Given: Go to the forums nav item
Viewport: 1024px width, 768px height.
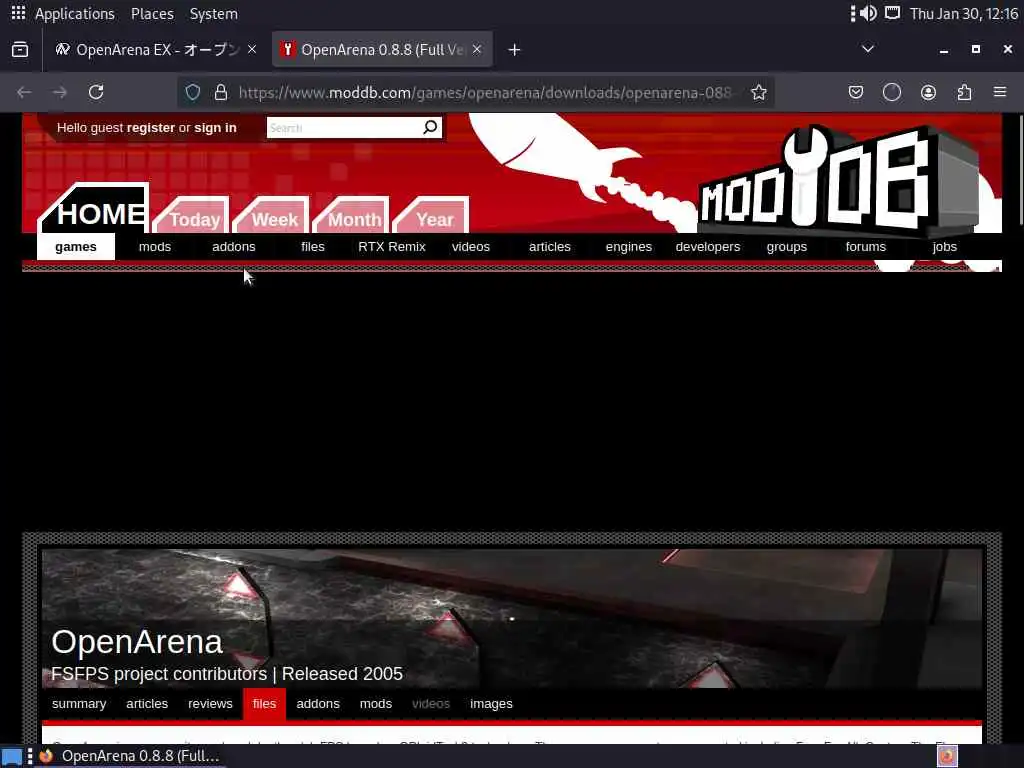Looking at the screenshot, I should [x=866, y=247].
